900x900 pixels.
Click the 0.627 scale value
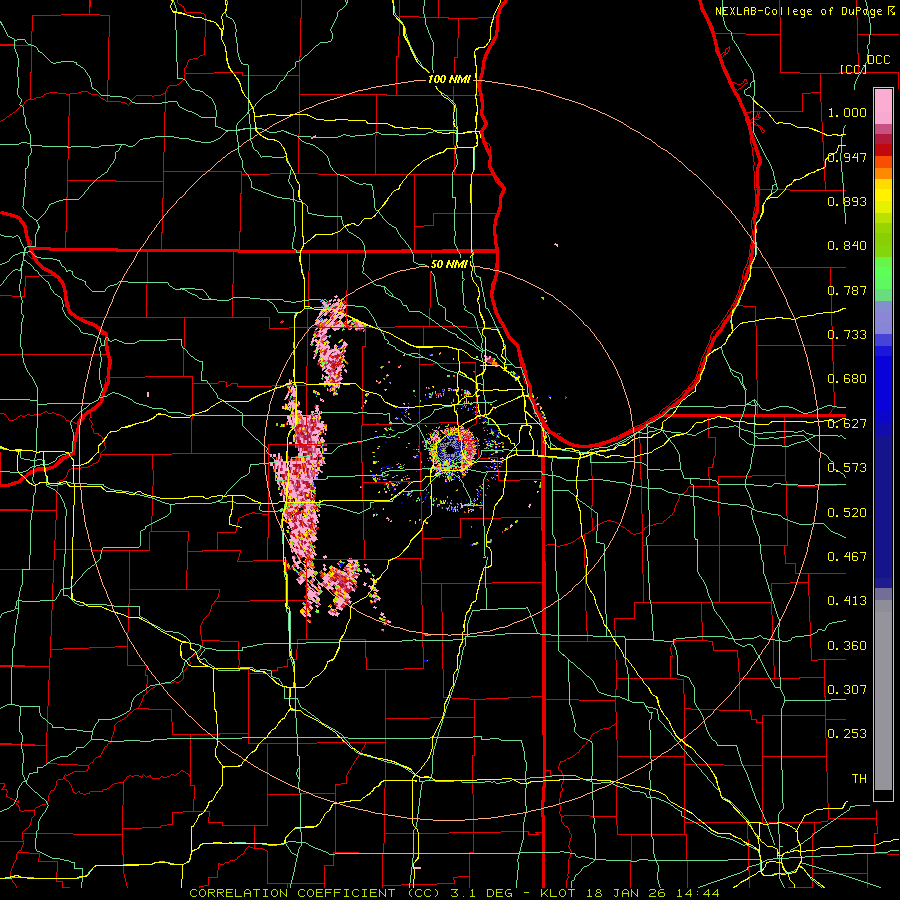click(x=847, y=424)
